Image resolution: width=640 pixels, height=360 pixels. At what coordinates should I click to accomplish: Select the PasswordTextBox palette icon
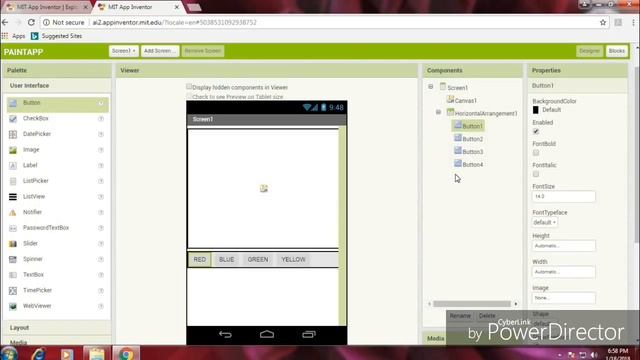(13, 228)
